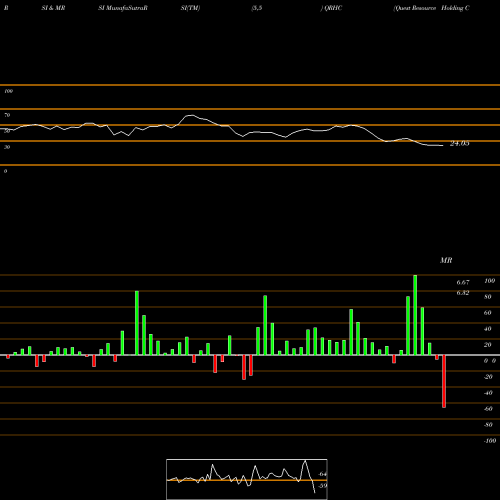Click the latest RSI value '24.05'
Viewport: 500px width, 500px height.
pos(460,144)
